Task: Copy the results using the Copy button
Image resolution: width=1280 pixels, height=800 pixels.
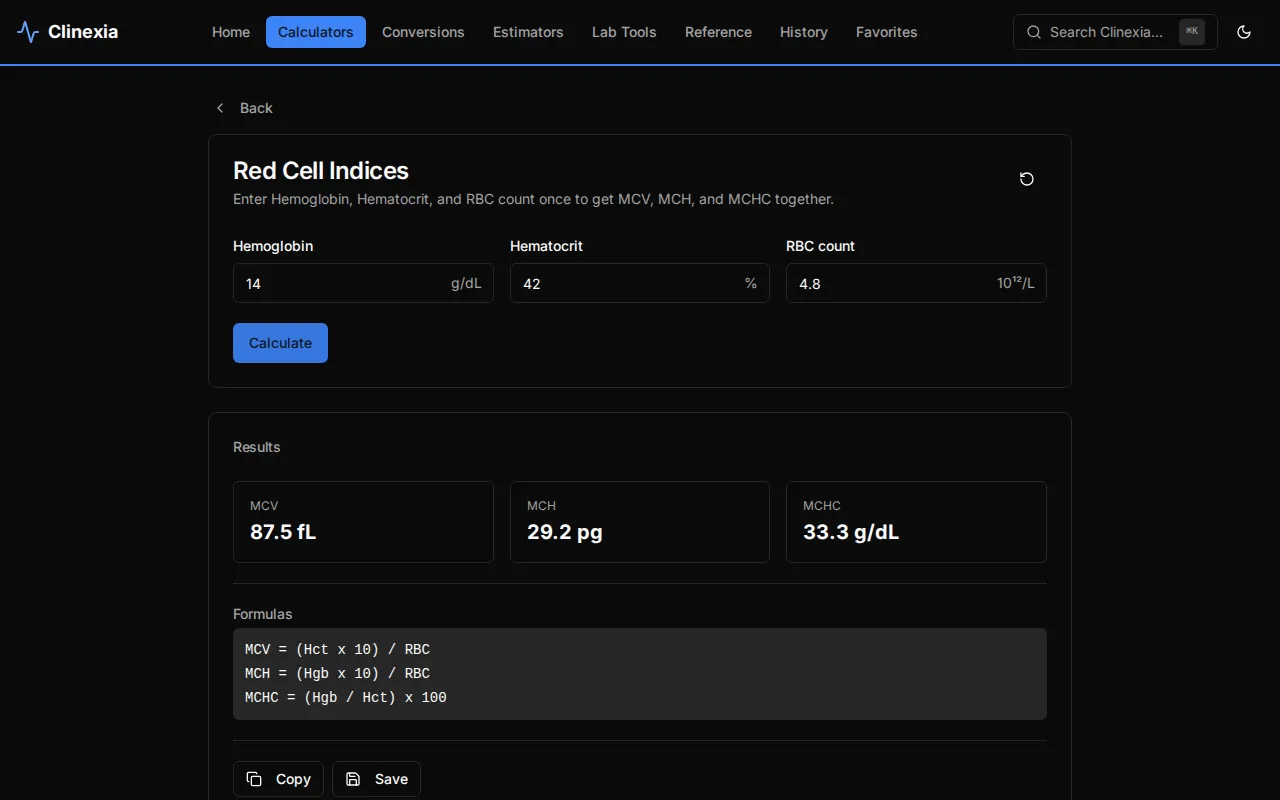Action: (x=278, y=779)
